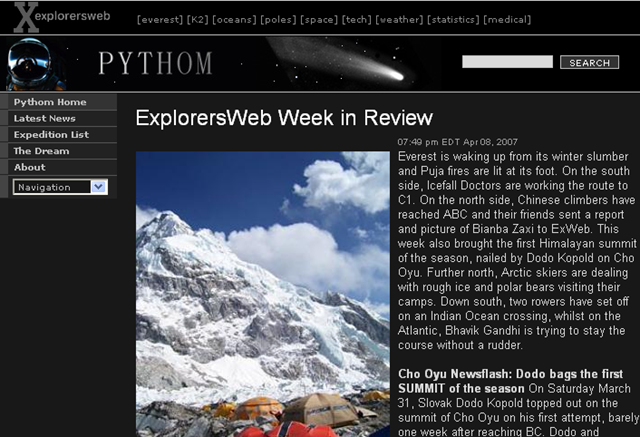
Task: Go to the [poles] section
Action: point(278,20)
